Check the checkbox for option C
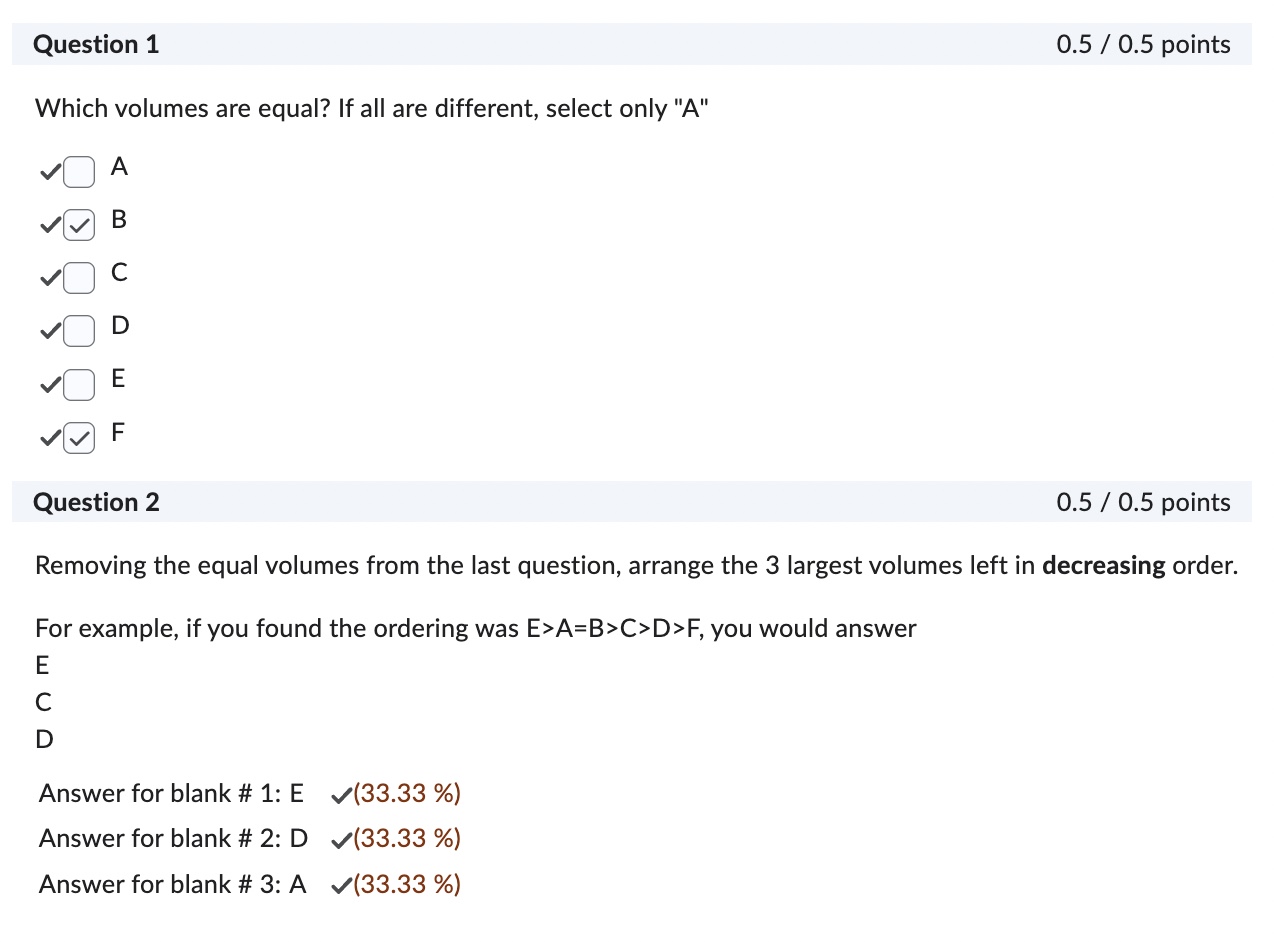 [79, 278]
